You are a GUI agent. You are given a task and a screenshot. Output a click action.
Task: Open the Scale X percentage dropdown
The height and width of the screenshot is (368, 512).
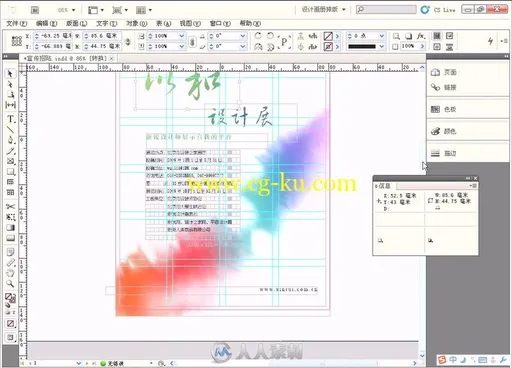point(182,36)
